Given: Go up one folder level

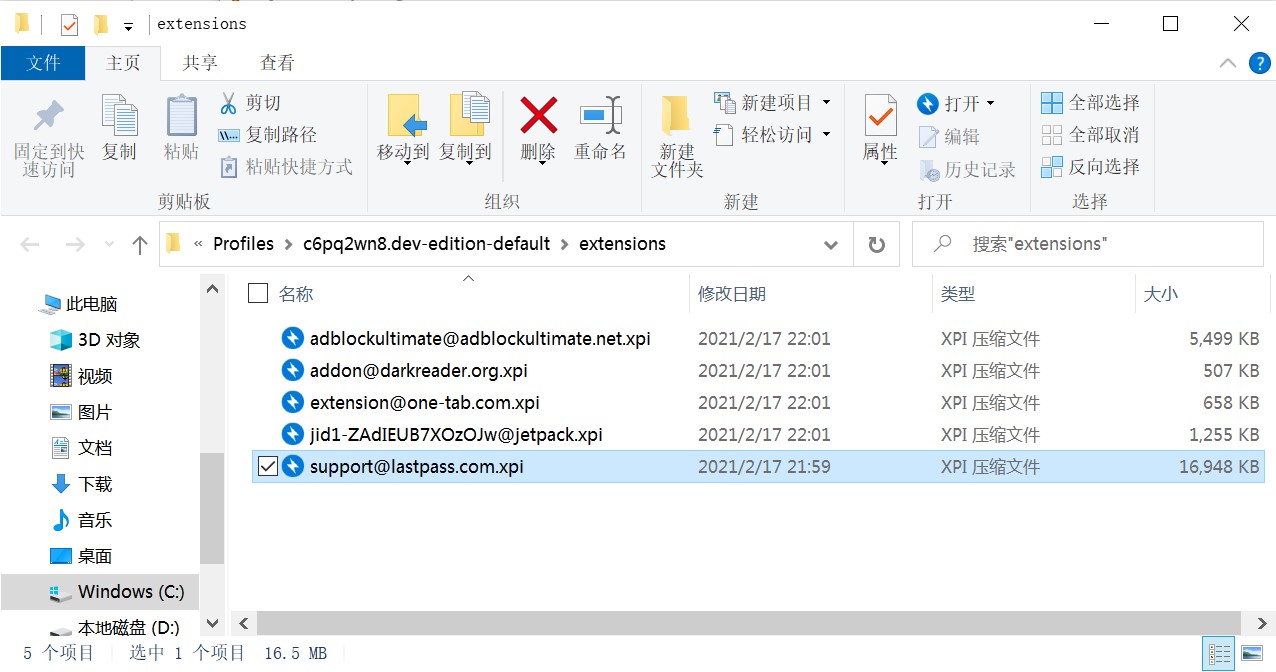Looking at the screenshot, I should 140,244.
